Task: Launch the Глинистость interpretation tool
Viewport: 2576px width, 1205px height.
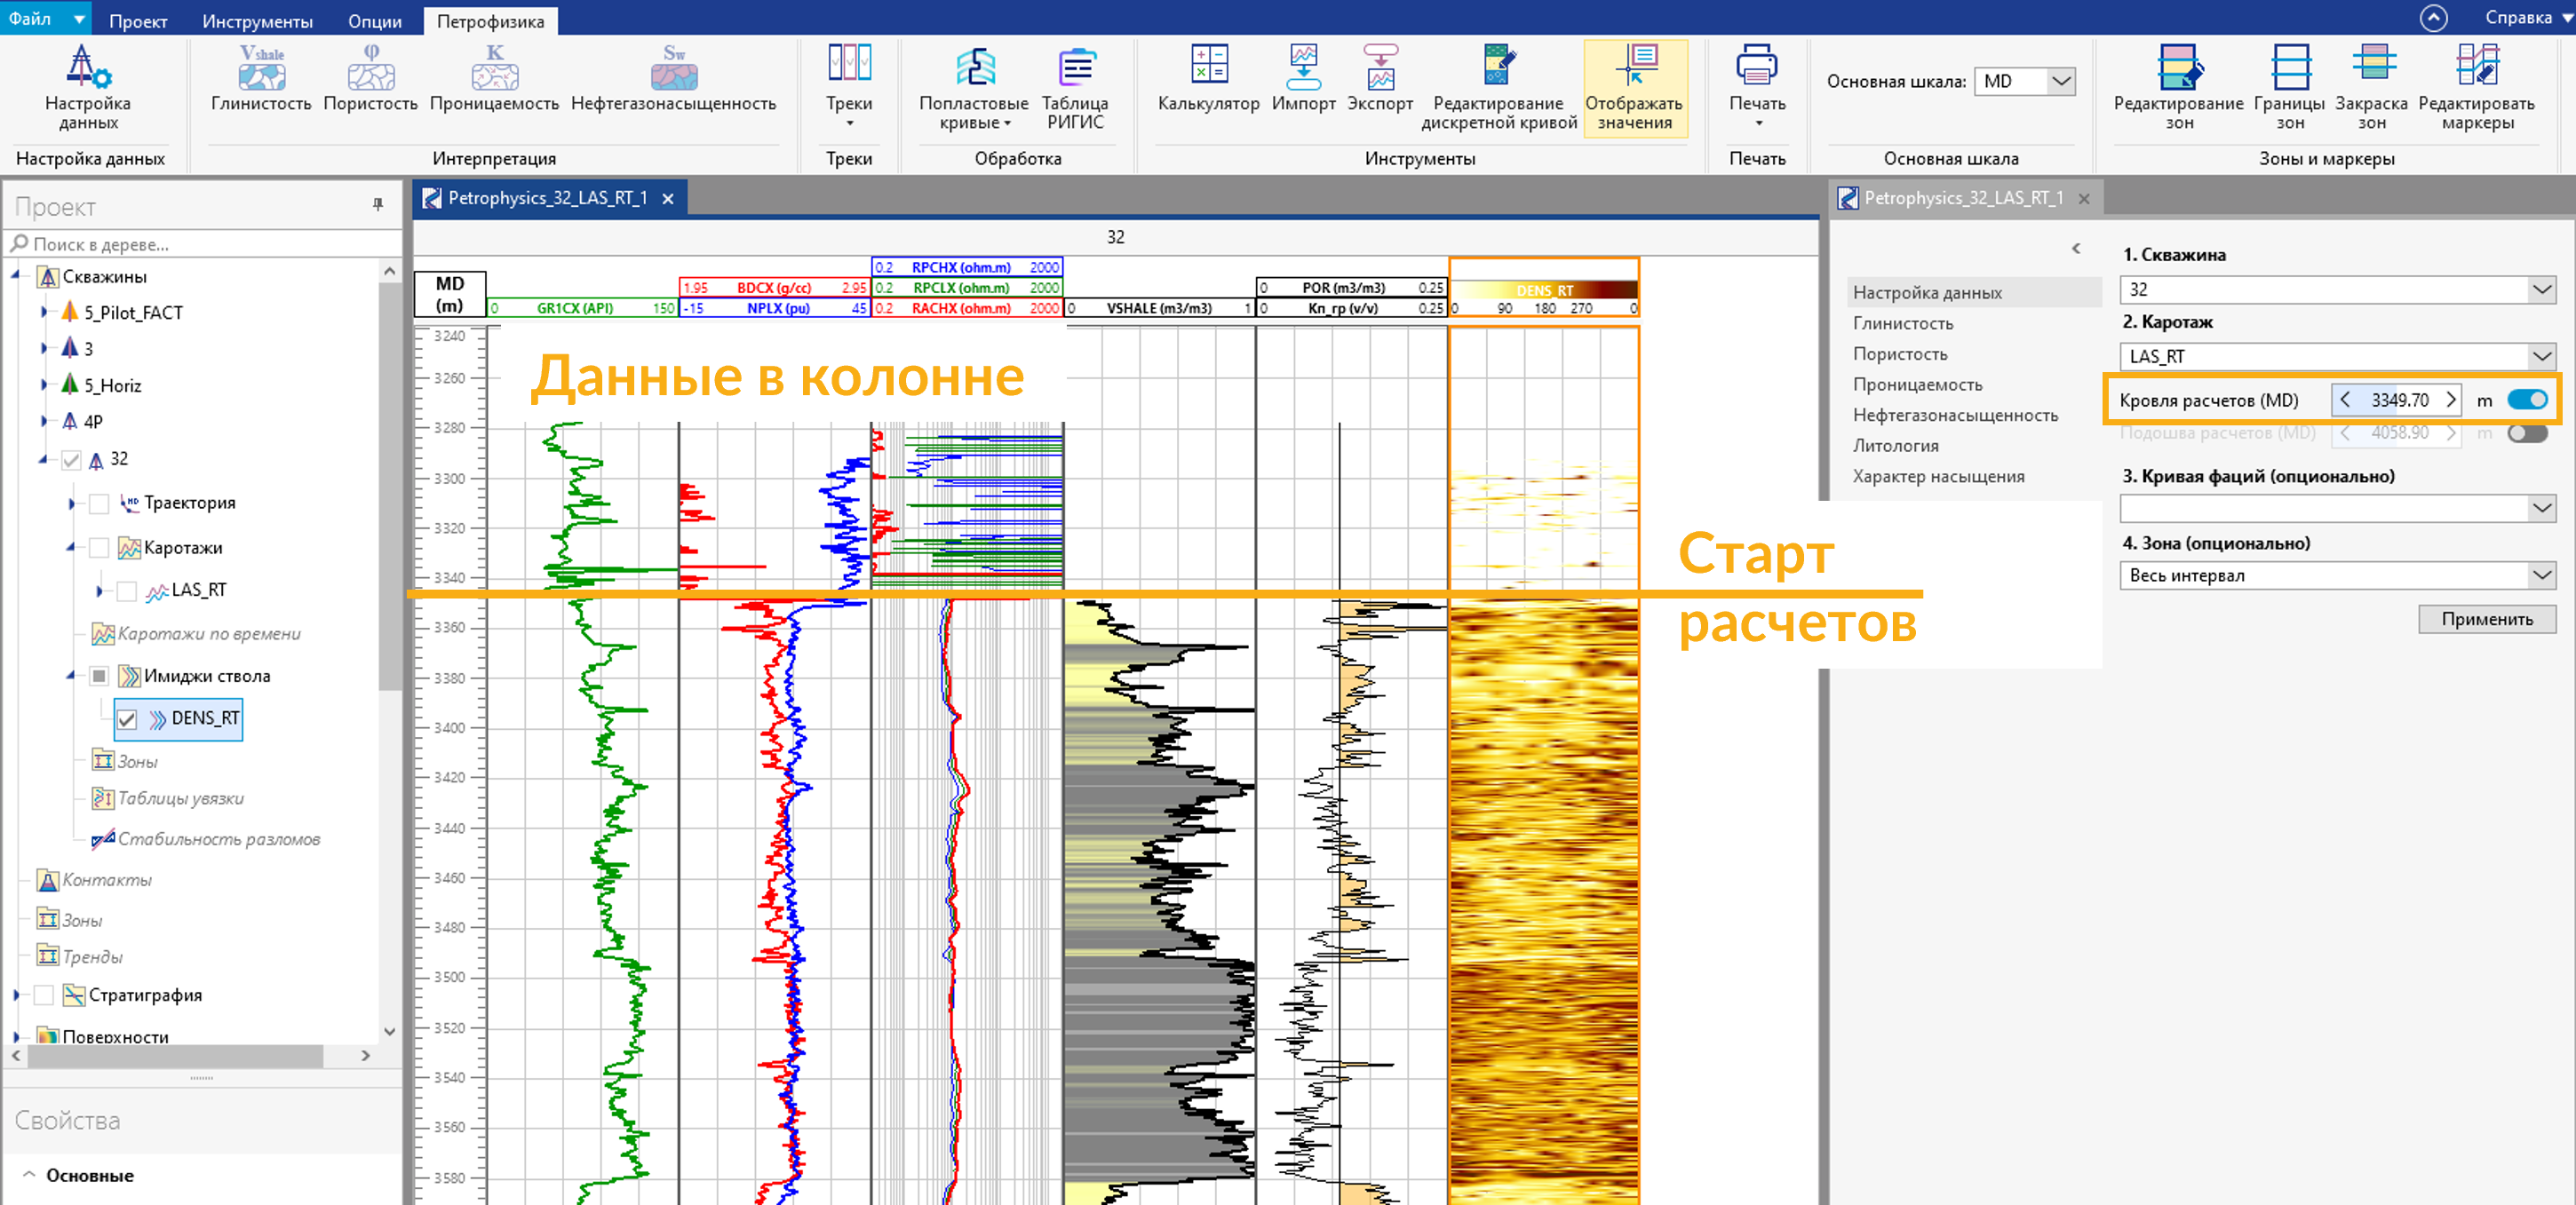Action: (x=261, y=78)
